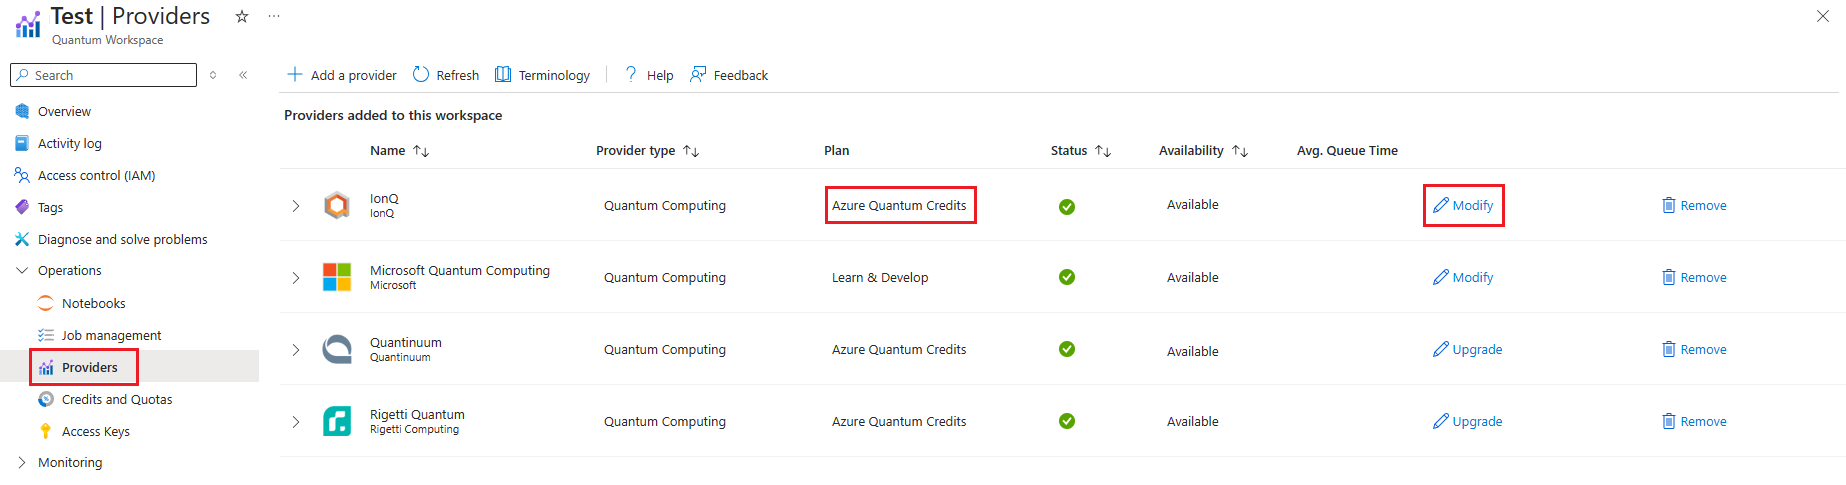1846x485 pixels.
Task: Expand the IonQ provider row
Action: (296, 206)
